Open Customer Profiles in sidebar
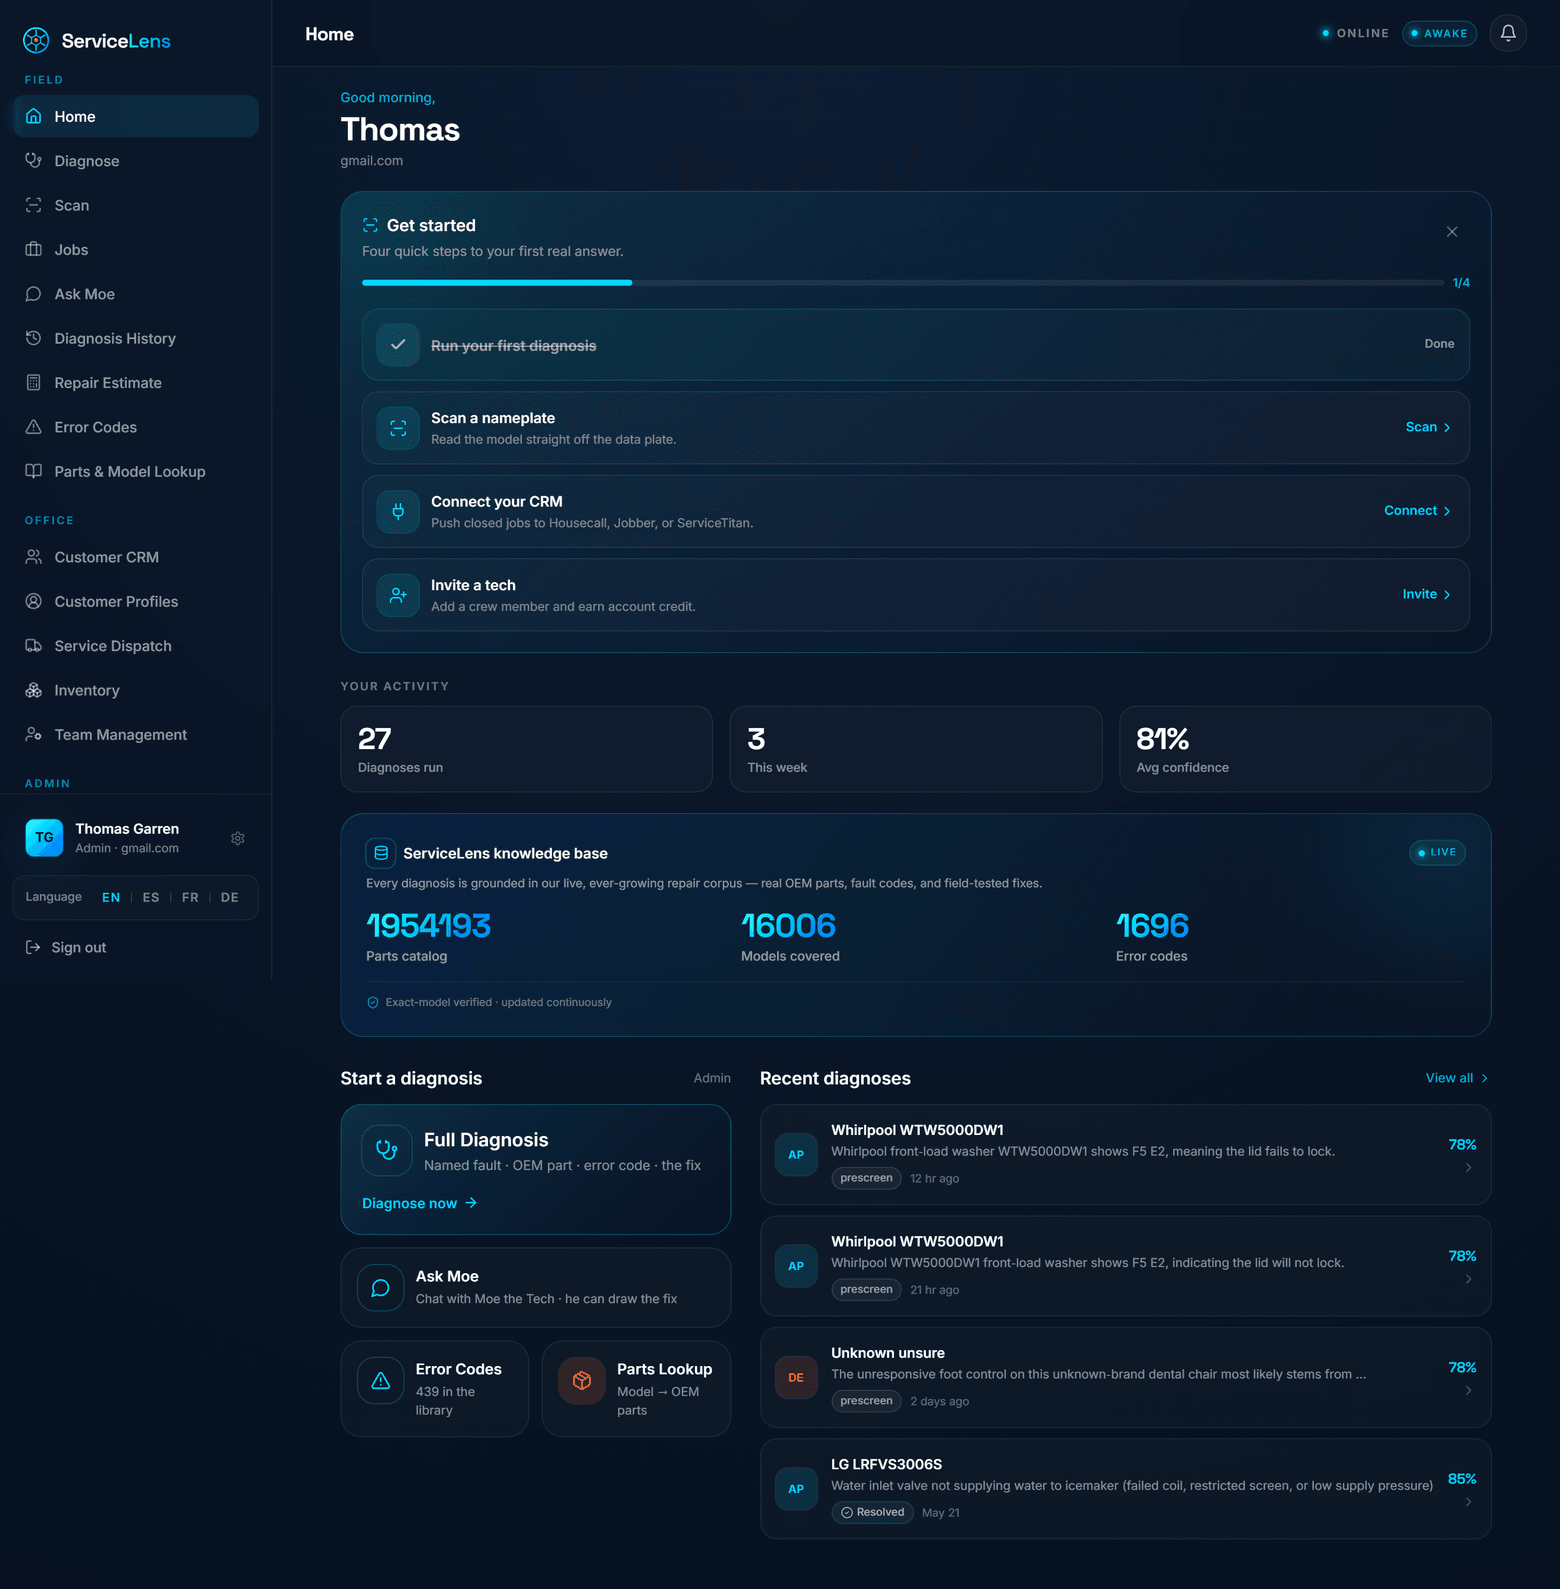Image resolution: width=1560 pixels, height=1589 pixels. pos(135,601)
